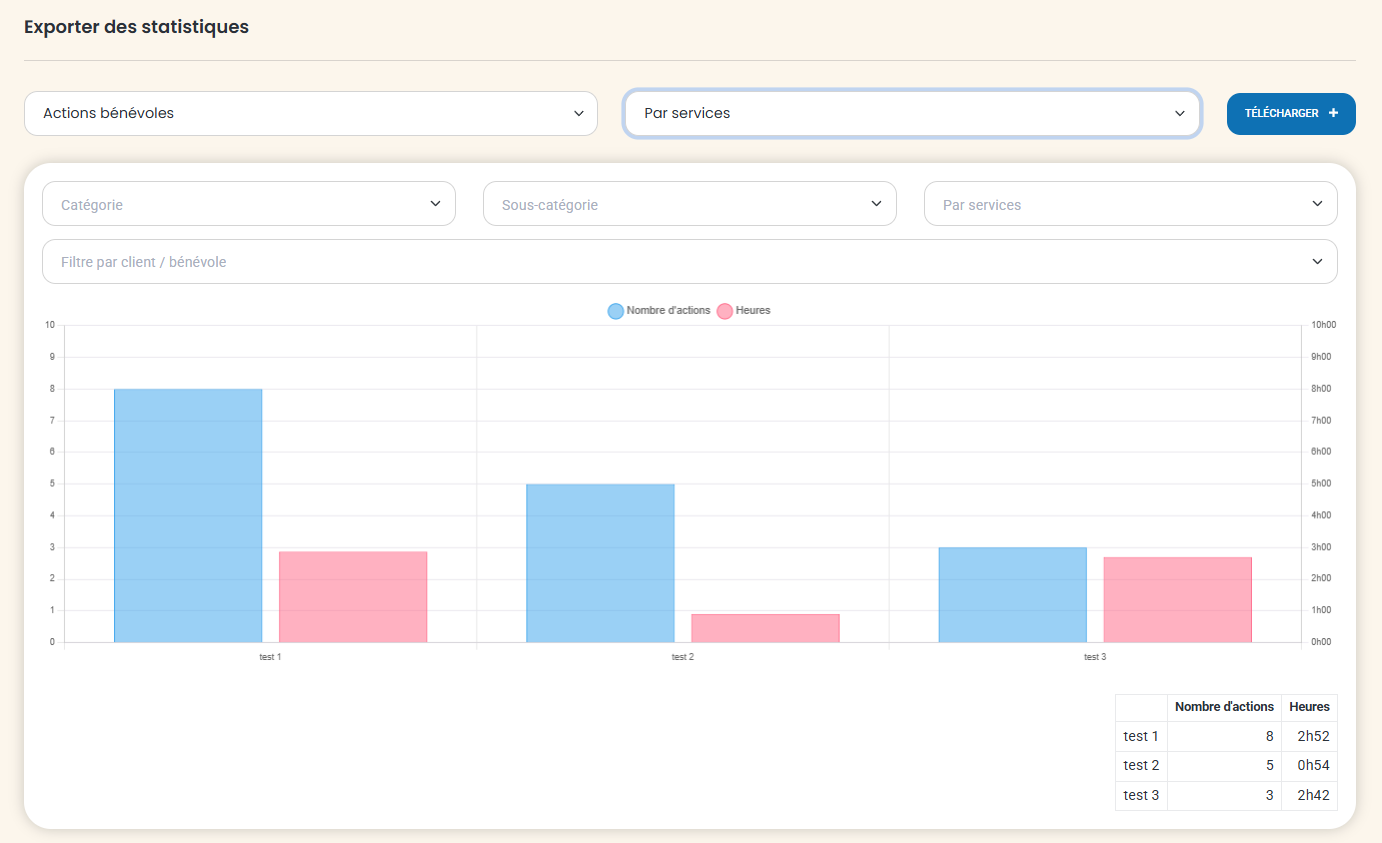Image resolution: width=1382 pixels, height=843 pixels.
Task: Click the pink Heures bar for test 2
Action: click(x=765, y=628)
